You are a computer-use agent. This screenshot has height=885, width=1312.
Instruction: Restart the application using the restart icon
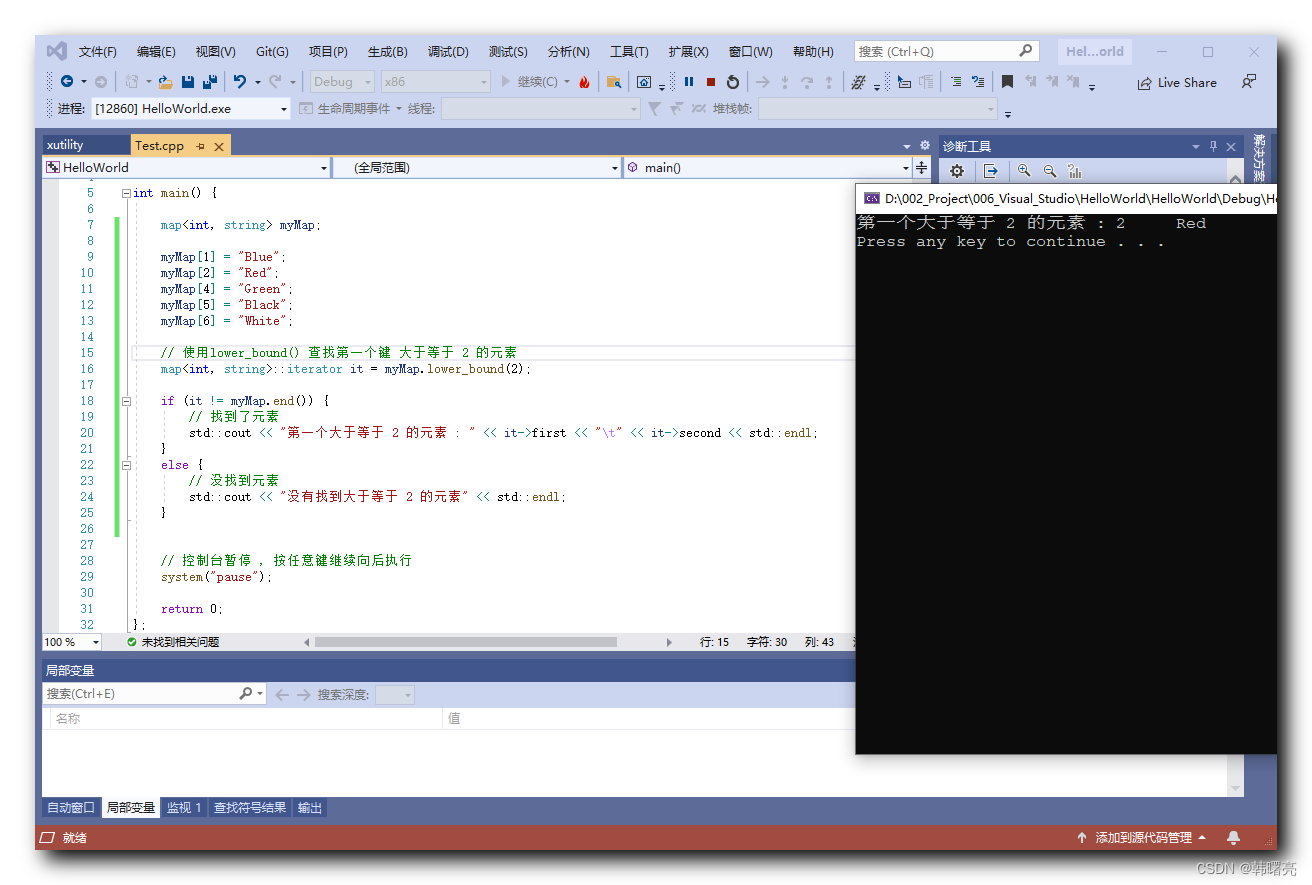tap(733, 82)
